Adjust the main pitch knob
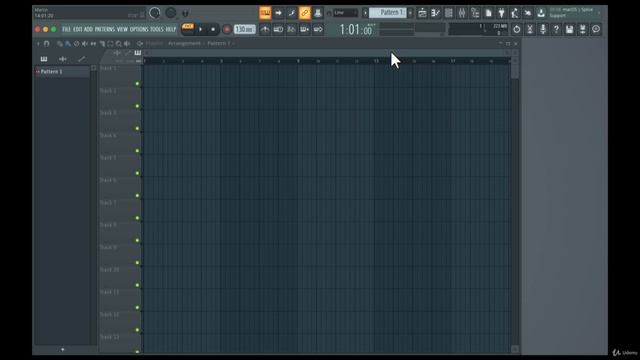The height and width of the screenshot is (360, 640). pos(171,13)
